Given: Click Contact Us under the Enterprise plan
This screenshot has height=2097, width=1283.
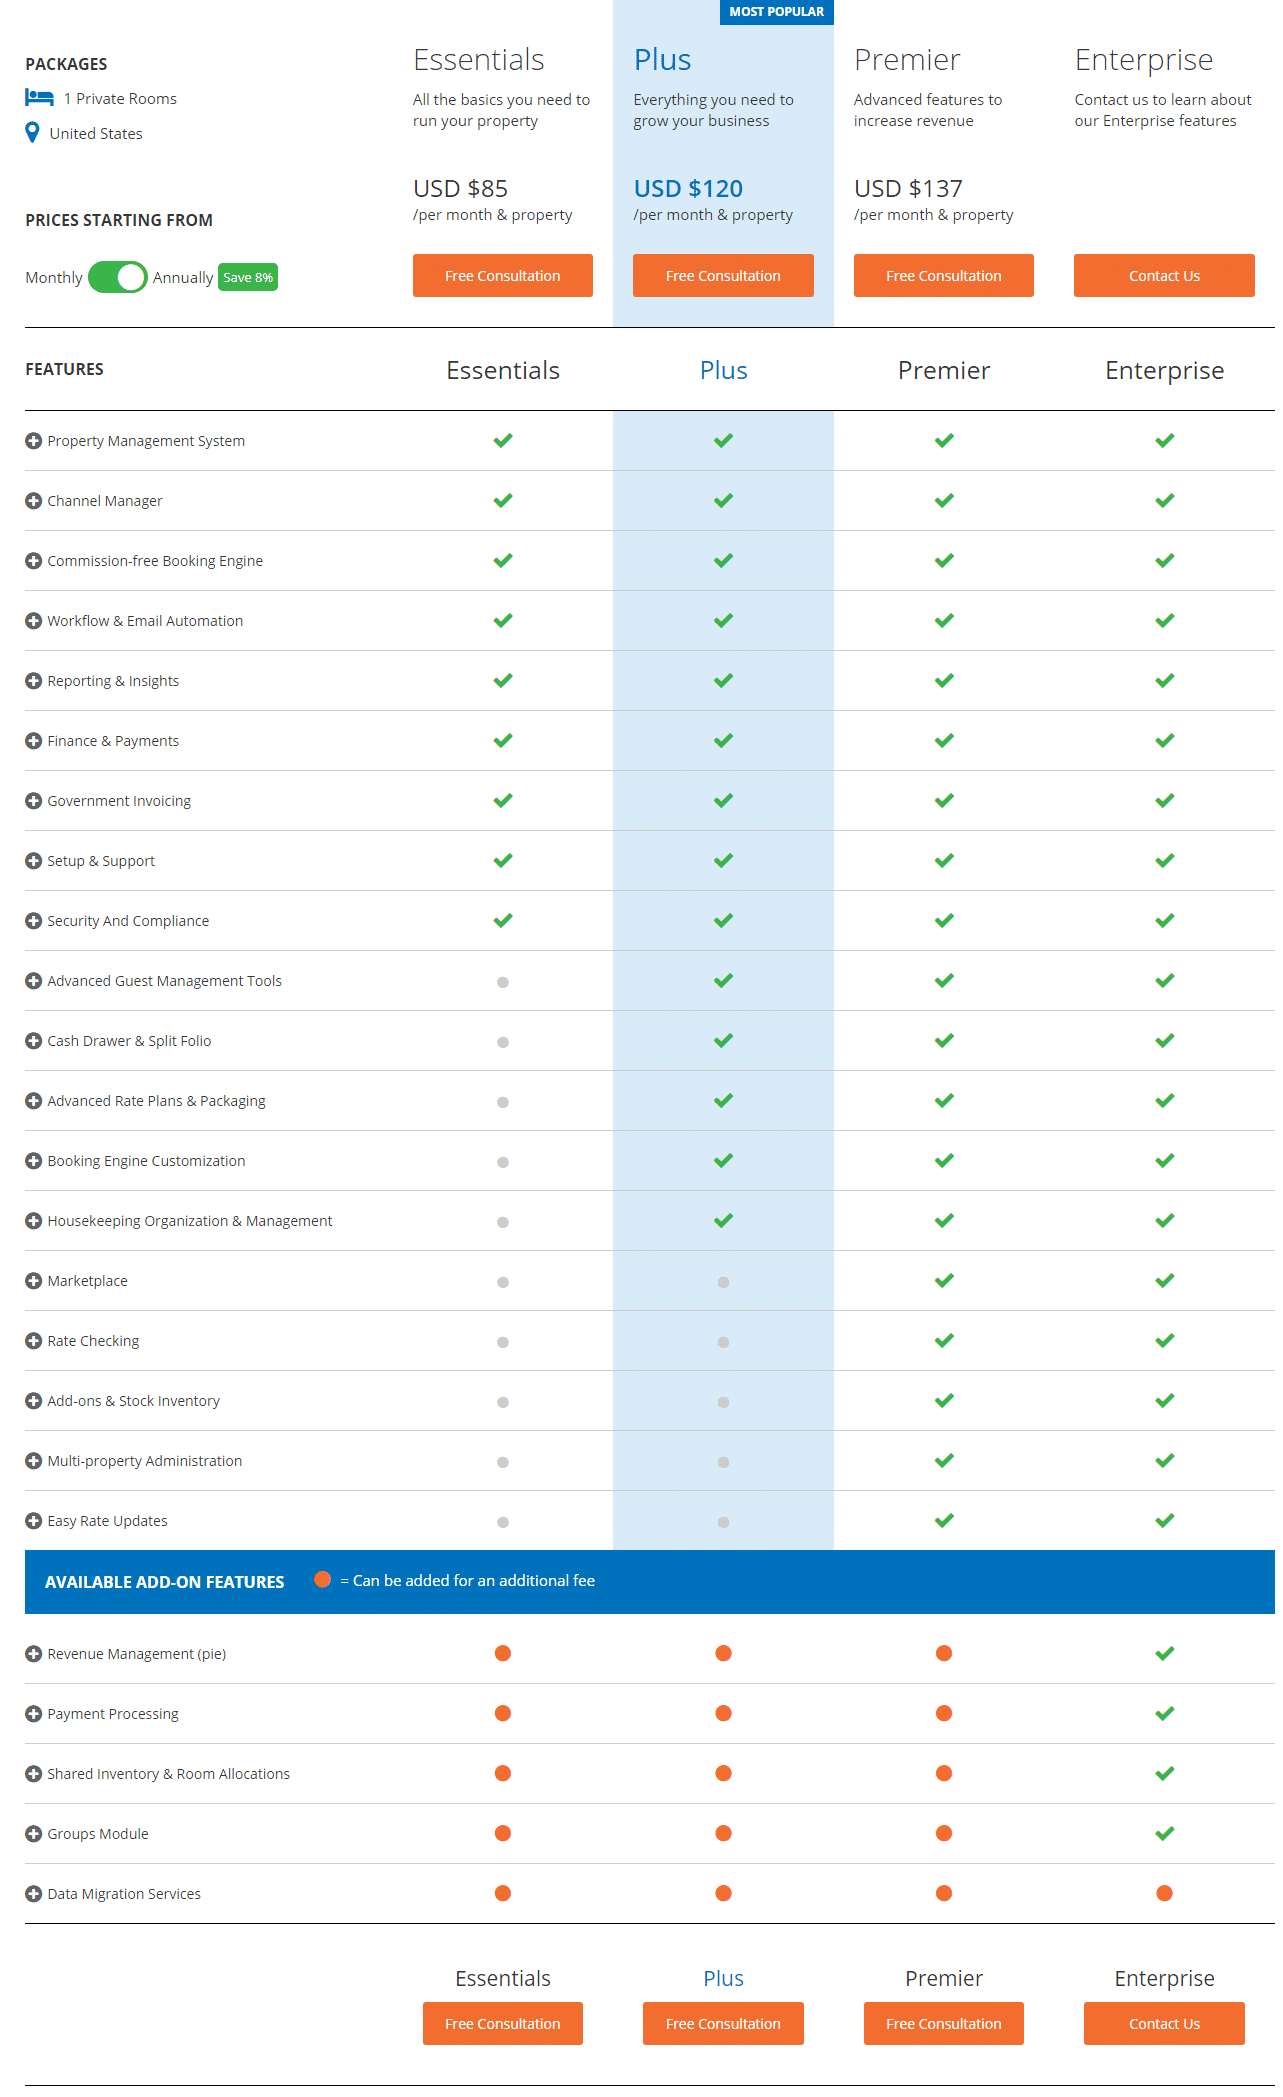Looking at the screenshot, I should (1163, 275).
